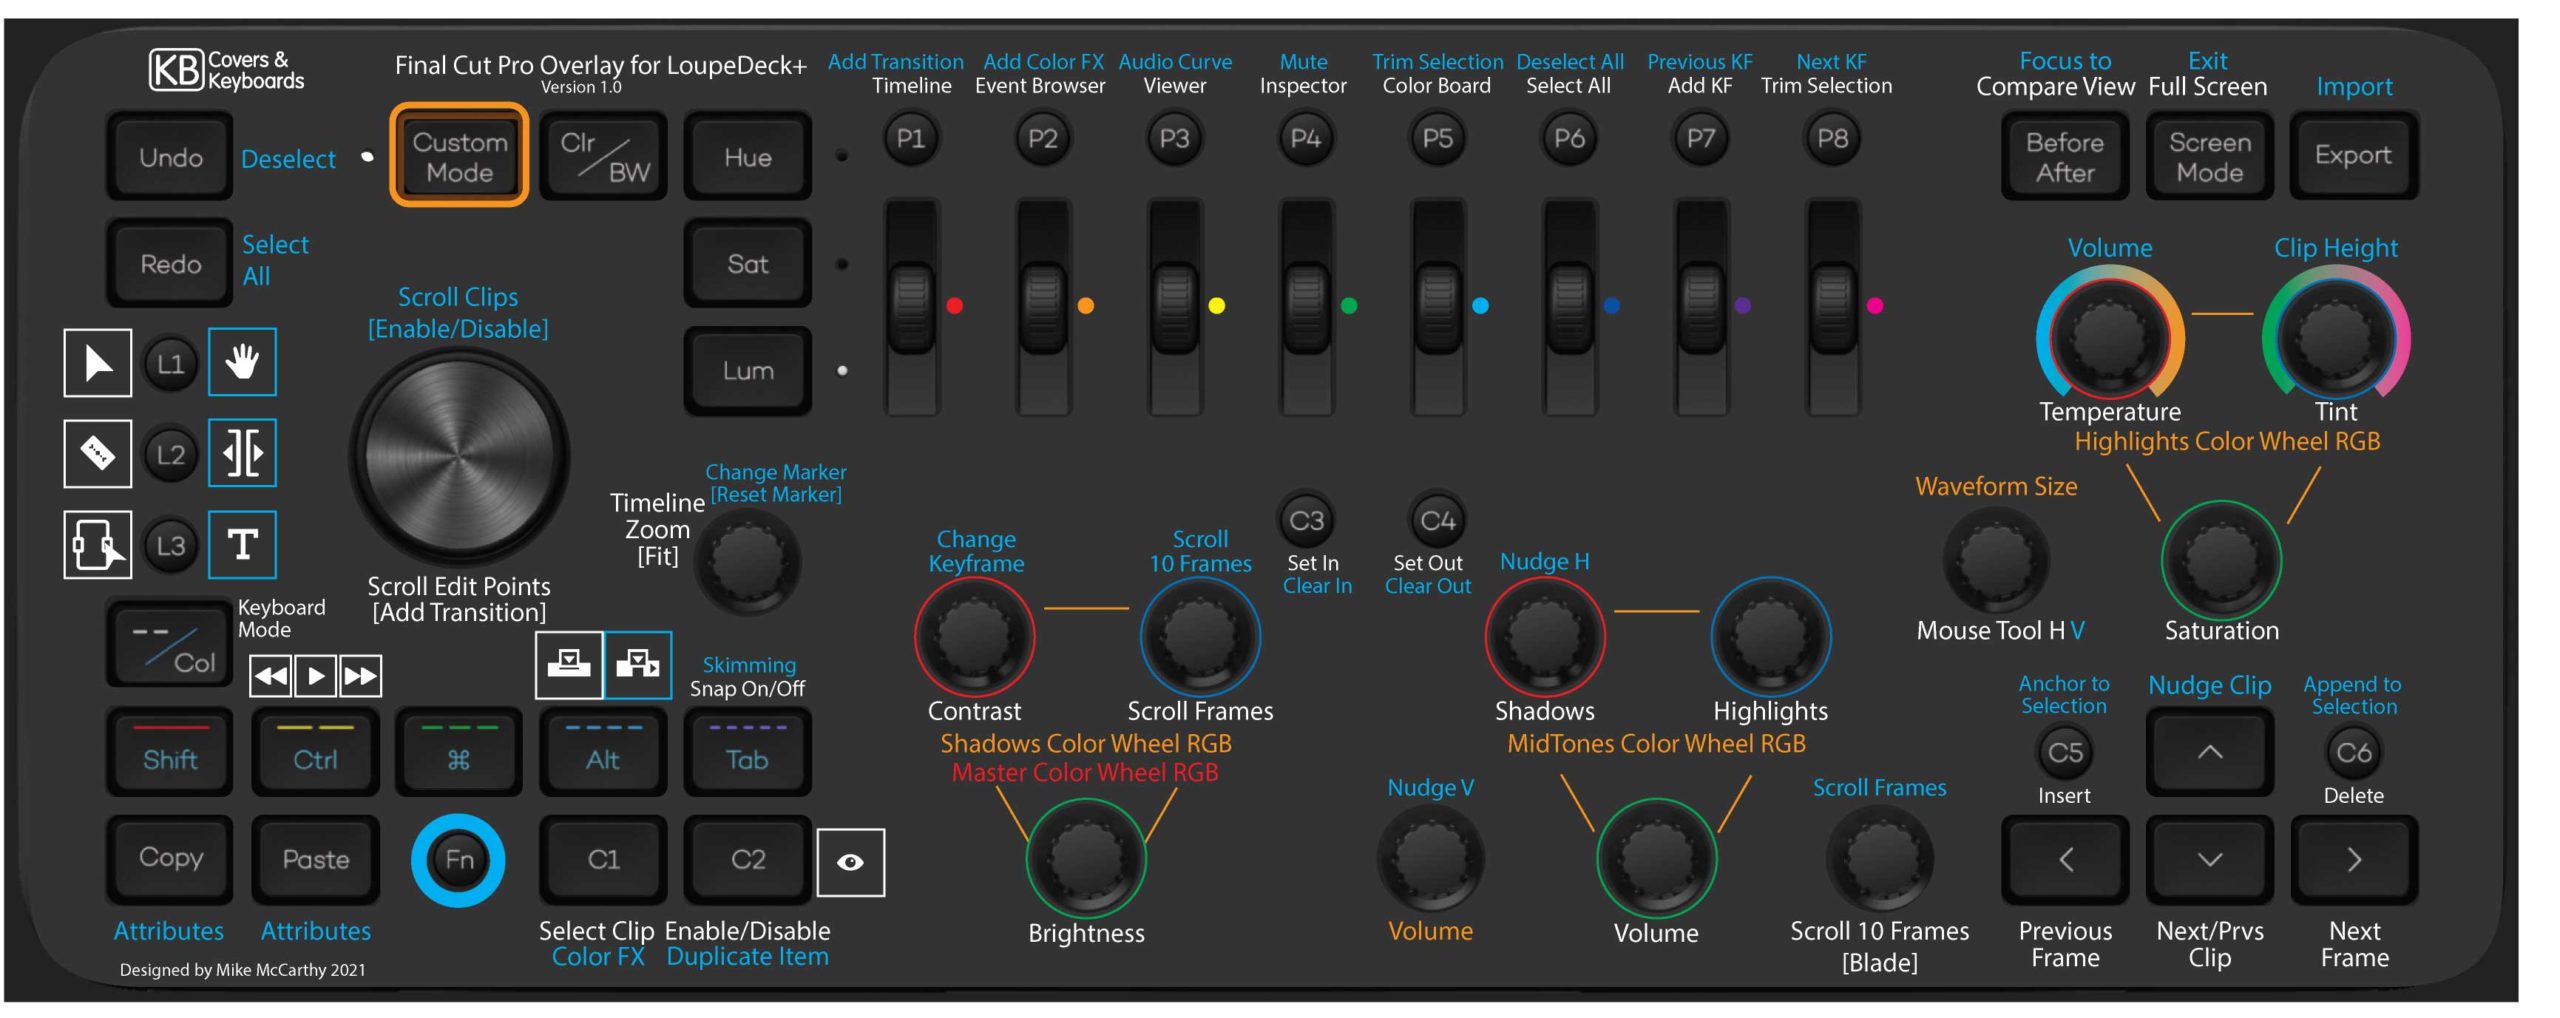Toggle the Before After button
Image resolution: width=2560 pixels, height=1018 pixels.
pos(2066,157)
